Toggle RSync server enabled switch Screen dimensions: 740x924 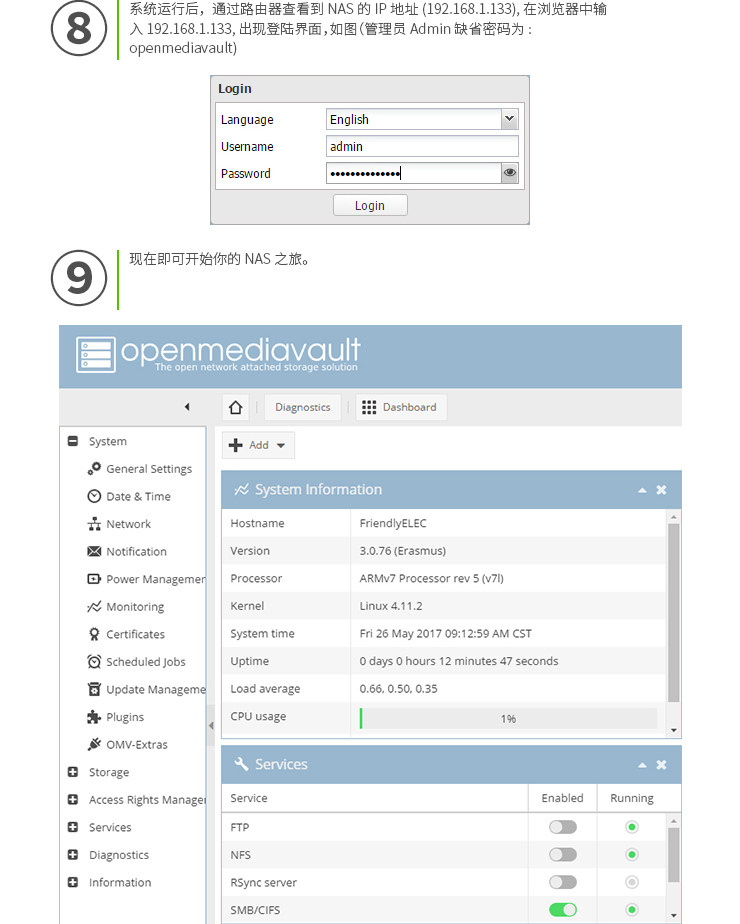[563, 882]
